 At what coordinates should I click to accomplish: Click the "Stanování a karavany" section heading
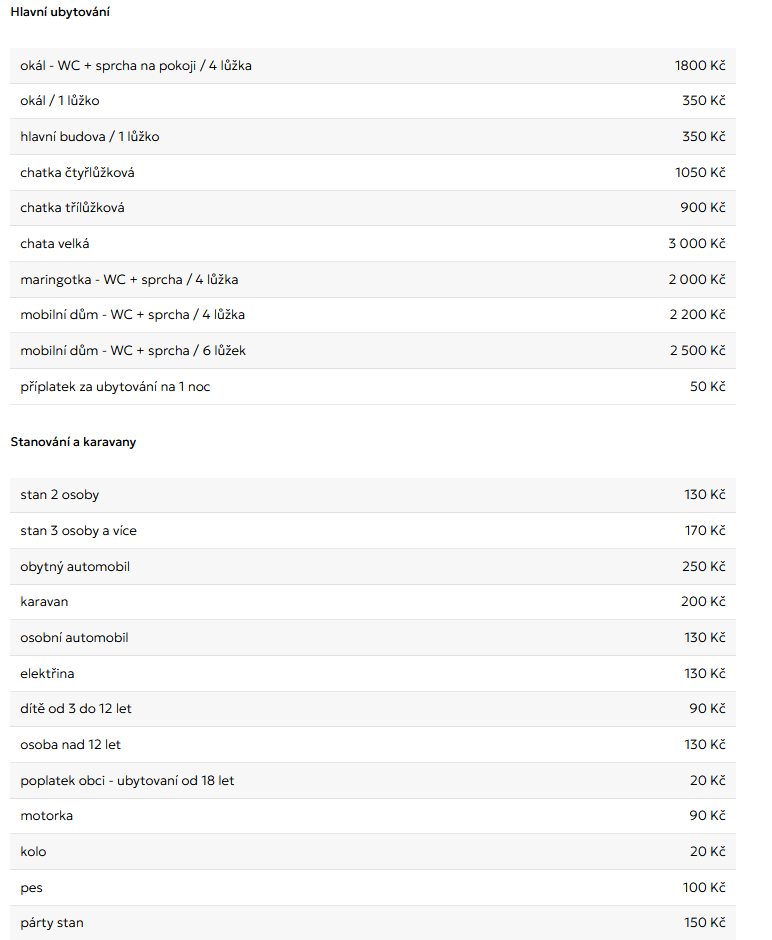pos(73,442)
